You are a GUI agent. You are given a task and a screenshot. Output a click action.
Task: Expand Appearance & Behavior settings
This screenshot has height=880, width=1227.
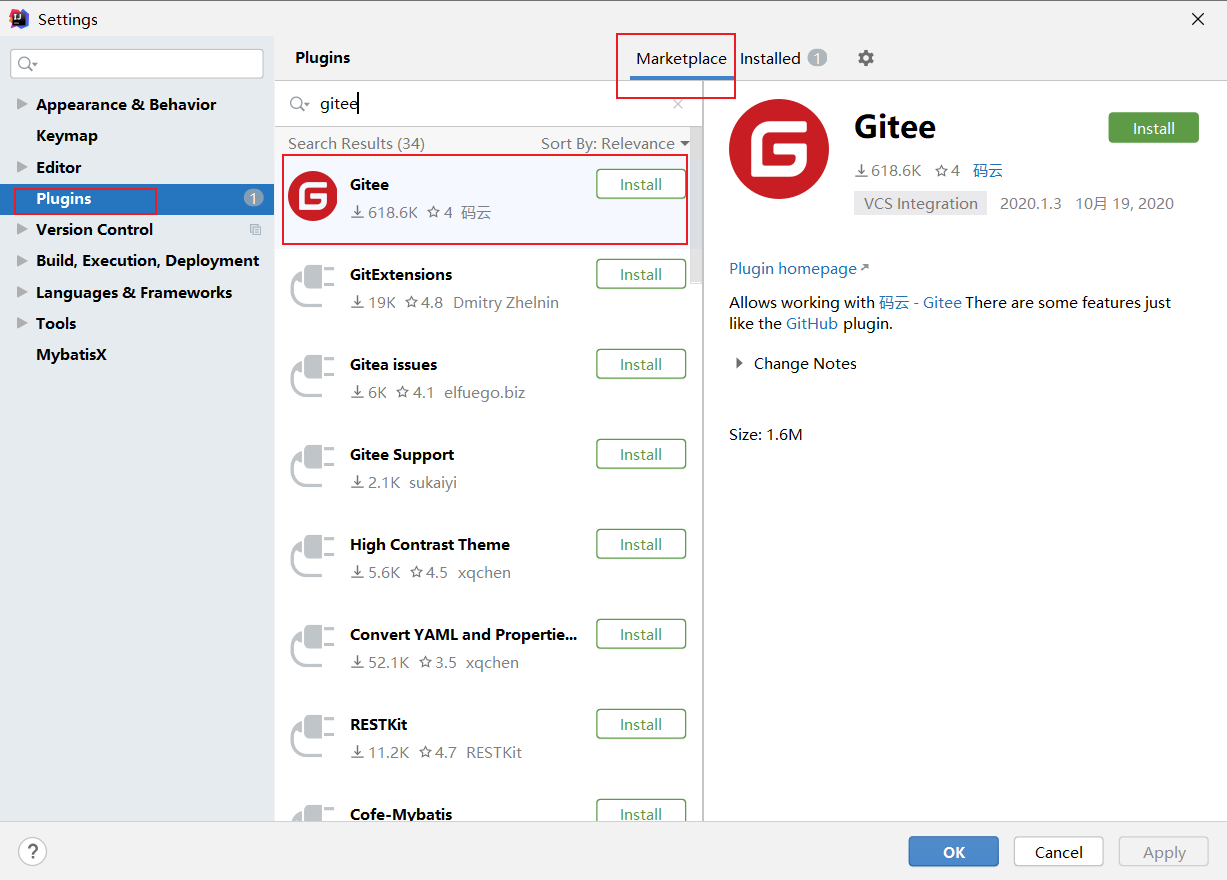22,104
